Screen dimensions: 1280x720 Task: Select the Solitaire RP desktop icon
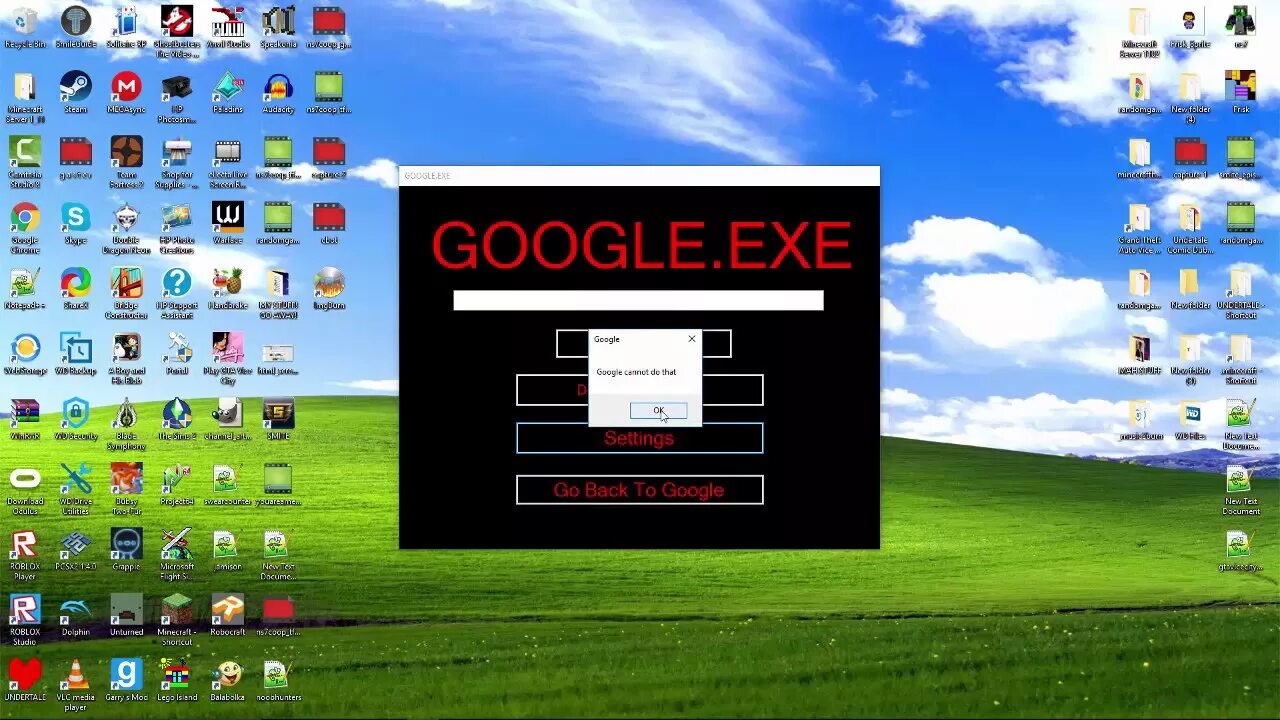tap(126, 28)
